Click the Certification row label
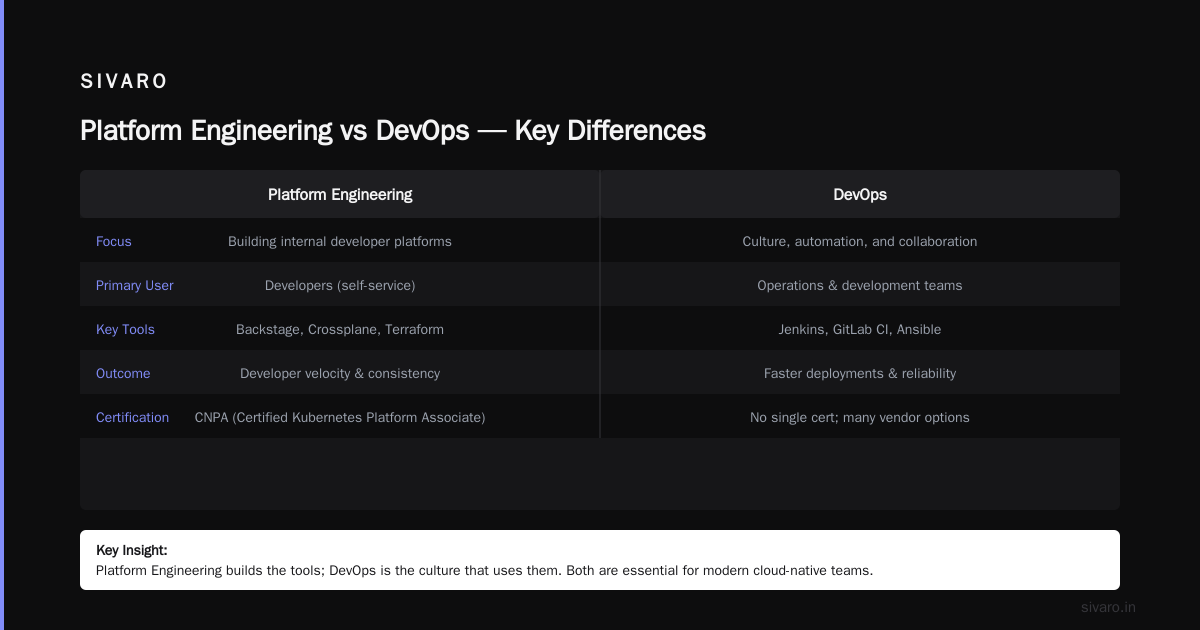 click(132, 417)
